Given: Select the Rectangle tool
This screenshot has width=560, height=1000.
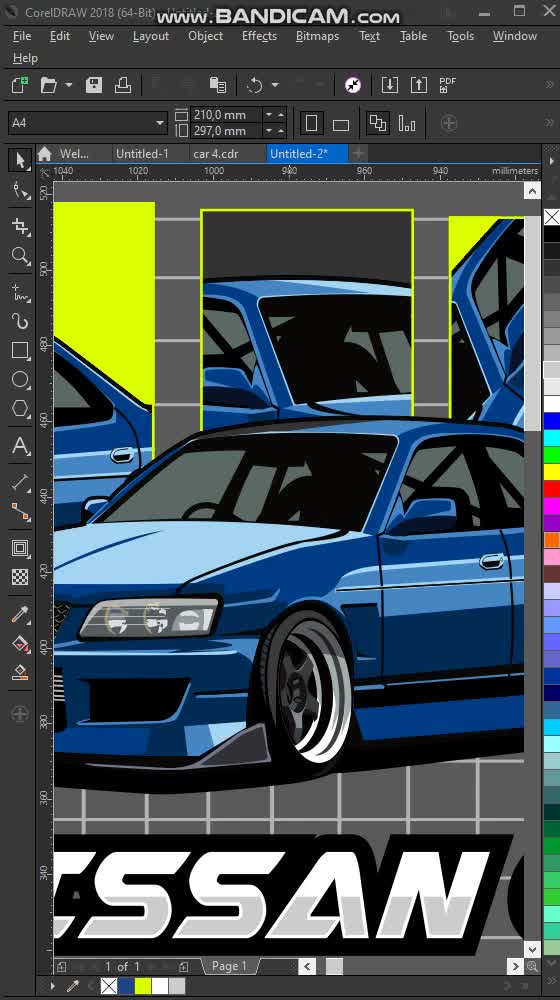Looking at the screenshot, I should [x=20, y=350].
